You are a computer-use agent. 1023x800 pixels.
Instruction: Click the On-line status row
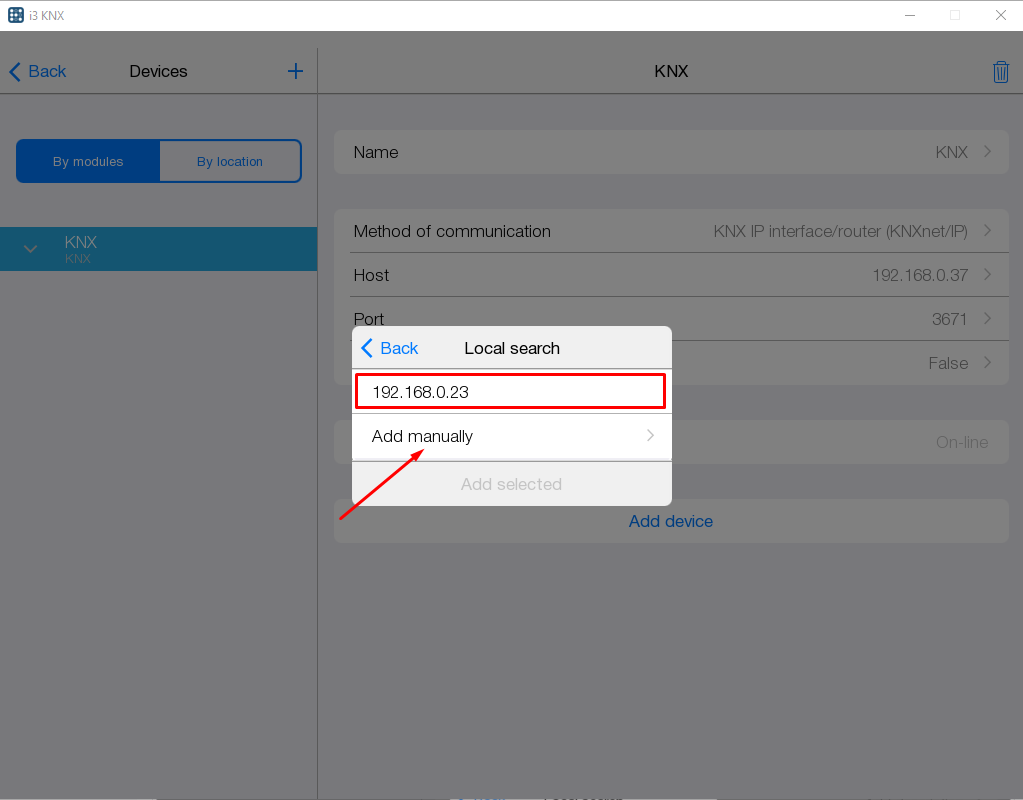(840, 441)
